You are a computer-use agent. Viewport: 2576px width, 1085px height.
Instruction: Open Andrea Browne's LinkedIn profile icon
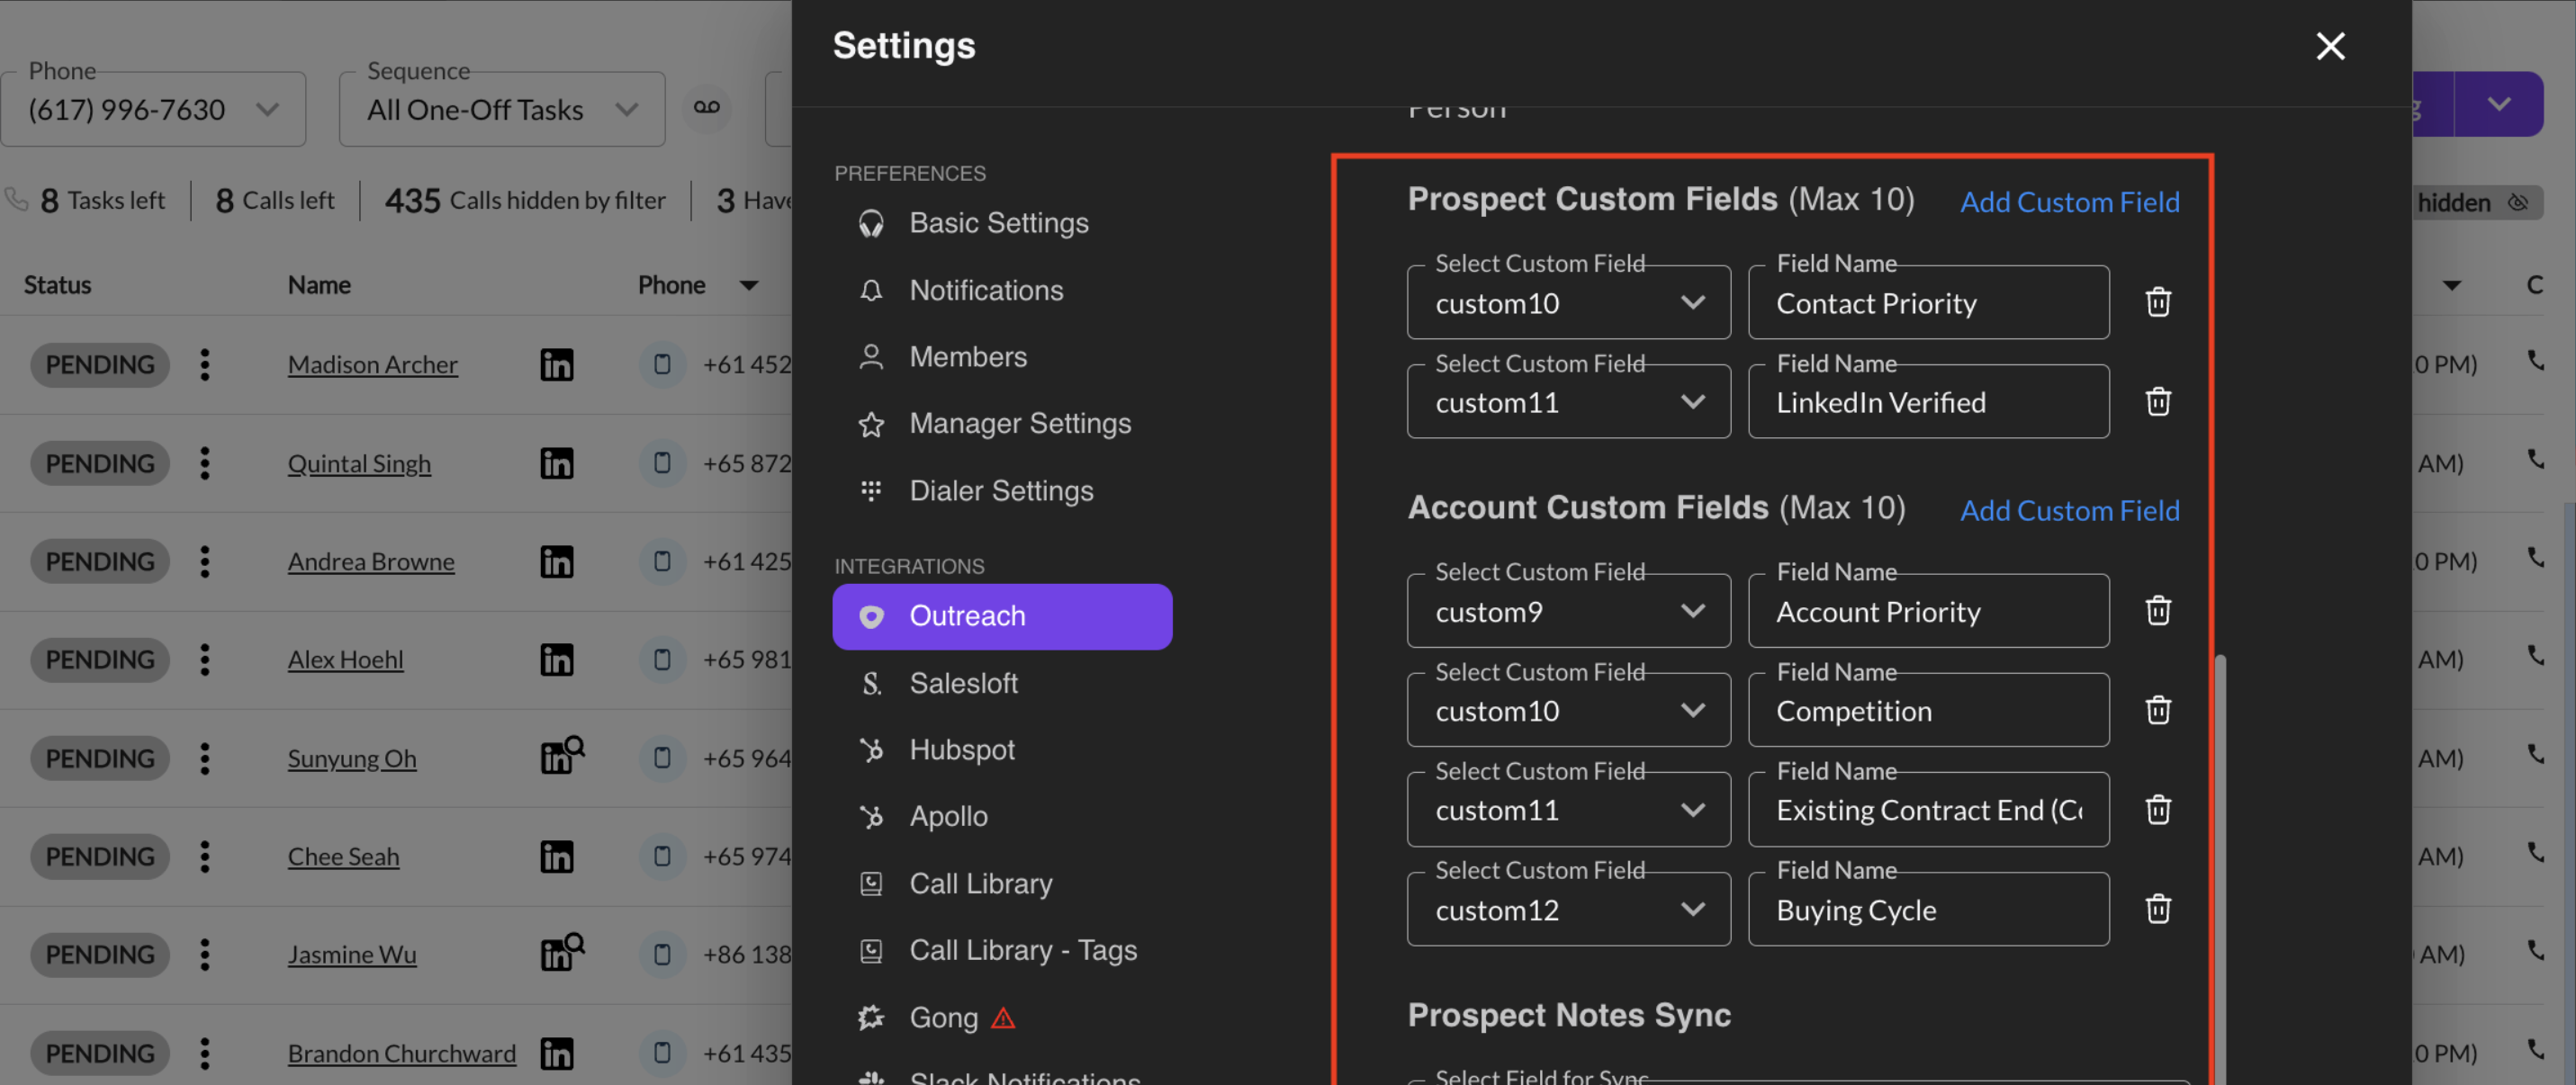pyautogui.click(x=557, y=562)
